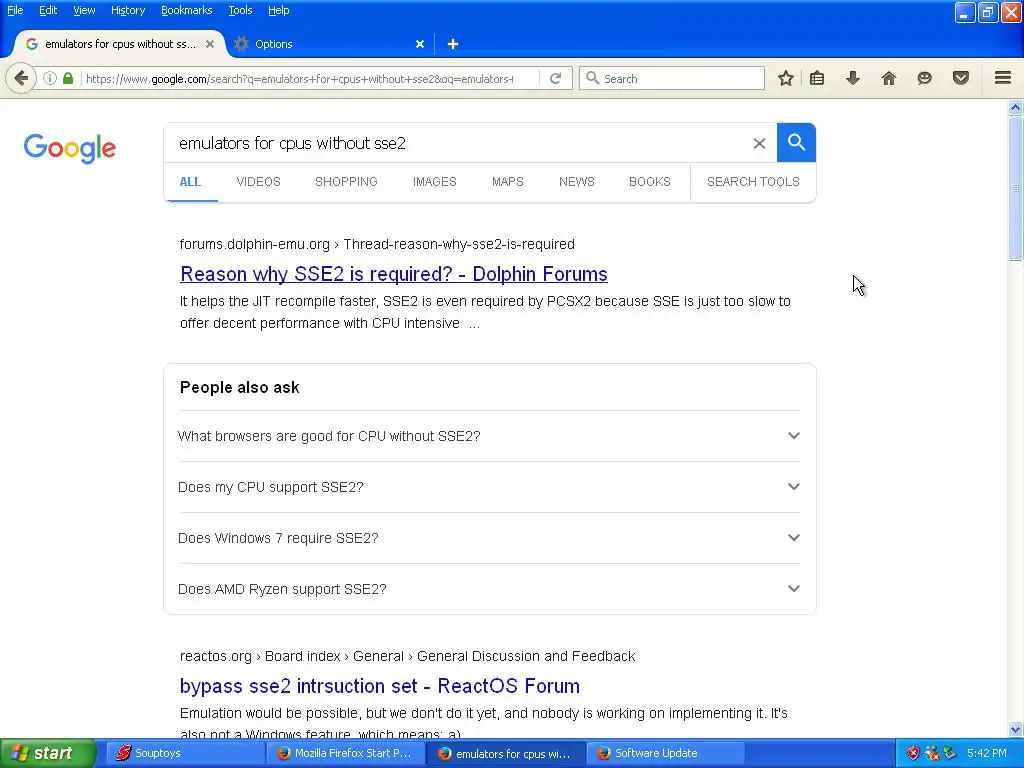The image size is (1024, 768).
Task: Click the green padlock security icon
Action: [x=68, y=78]
